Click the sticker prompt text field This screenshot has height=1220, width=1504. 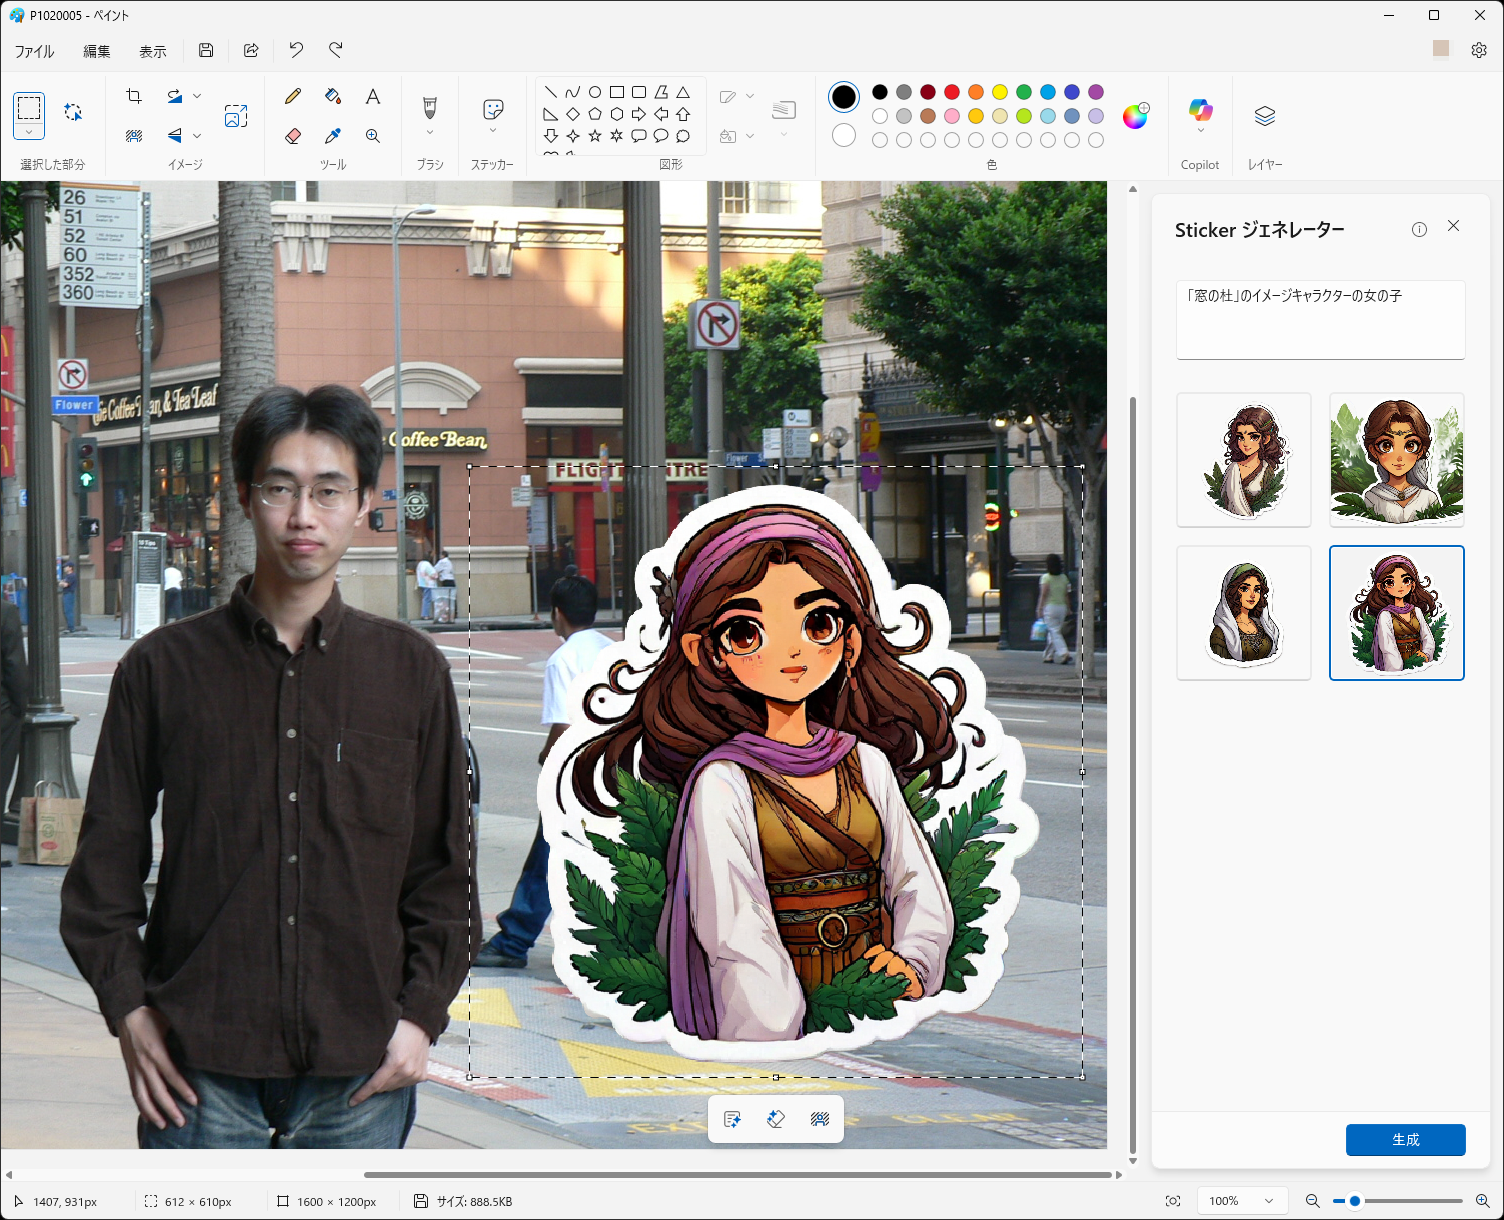[x=1320, y=320]
